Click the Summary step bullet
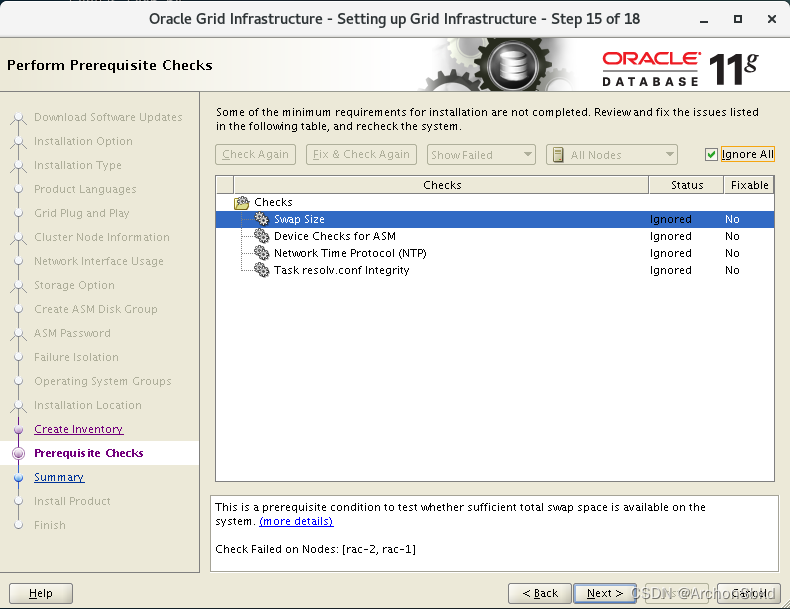The height and width of the screenshot is (609, 790). point(19,477)
